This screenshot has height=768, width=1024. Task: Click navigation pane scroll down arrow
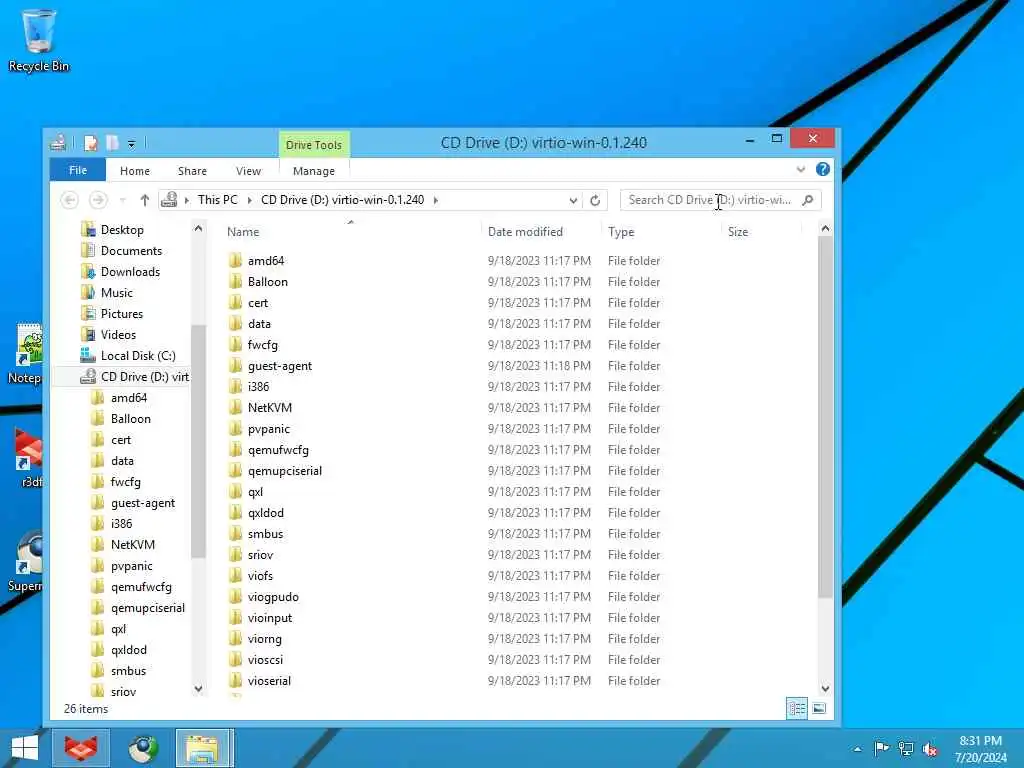pyautogui.click(x=199, y=688)
